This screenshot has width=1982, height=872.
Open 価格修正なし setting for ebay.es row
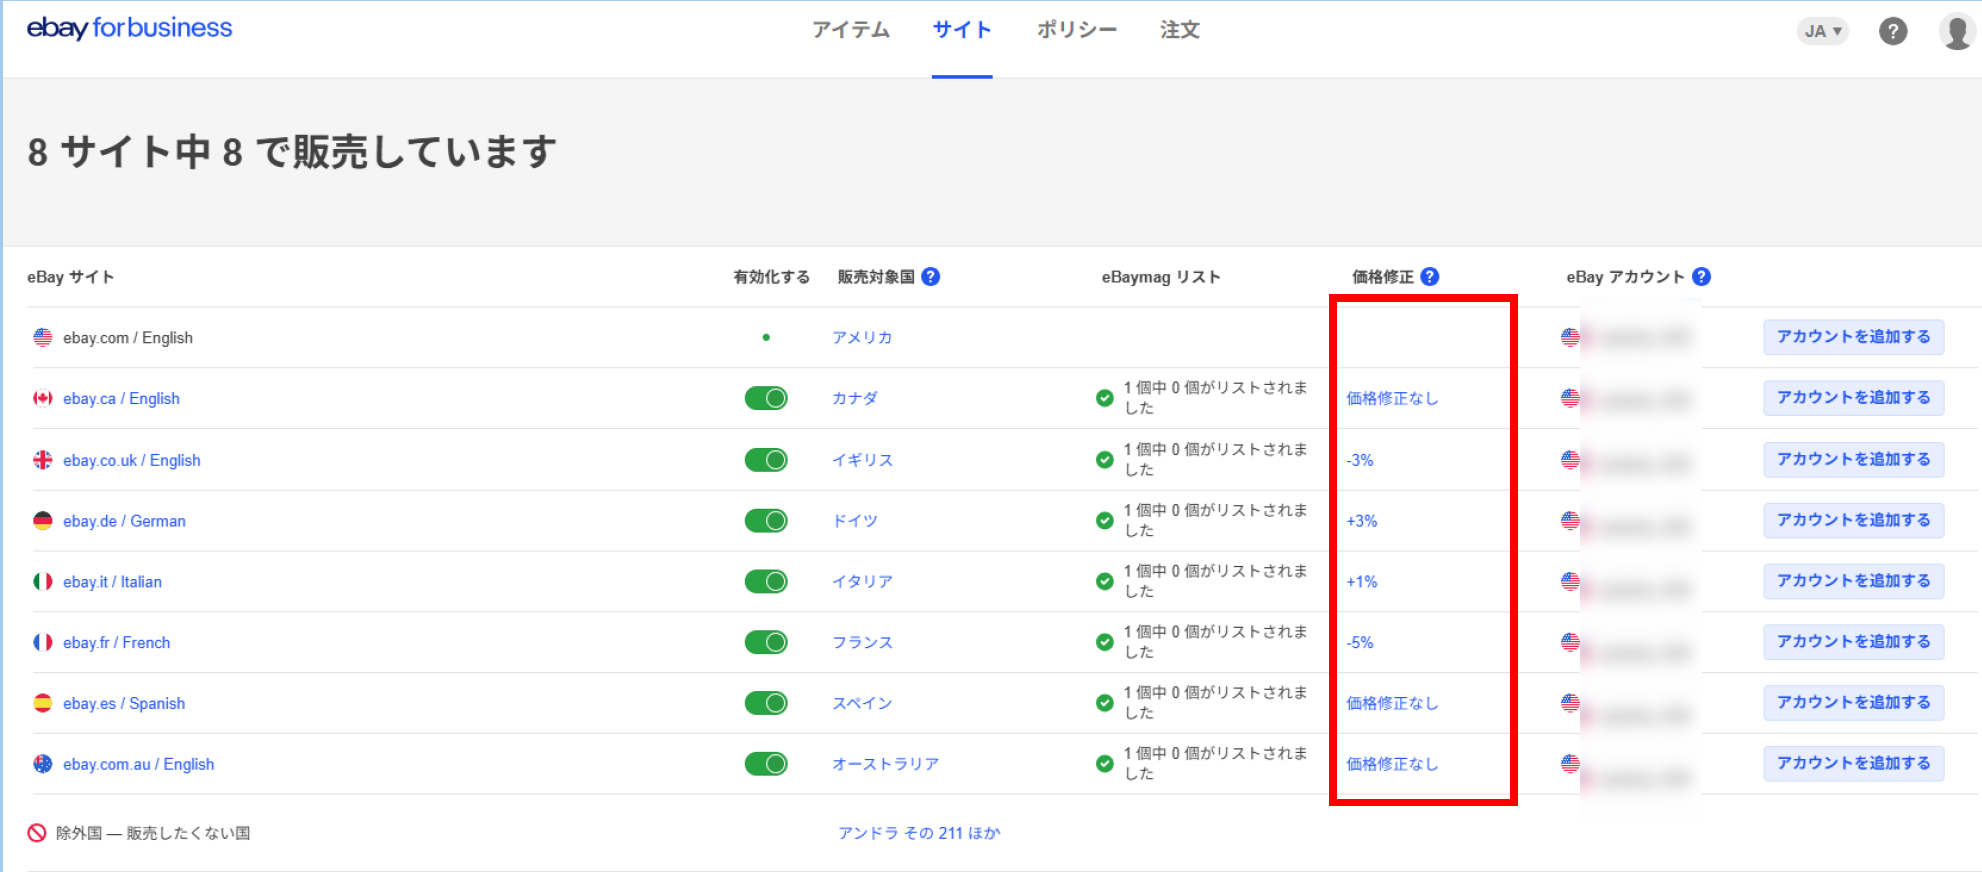[x=1392, y=703]
